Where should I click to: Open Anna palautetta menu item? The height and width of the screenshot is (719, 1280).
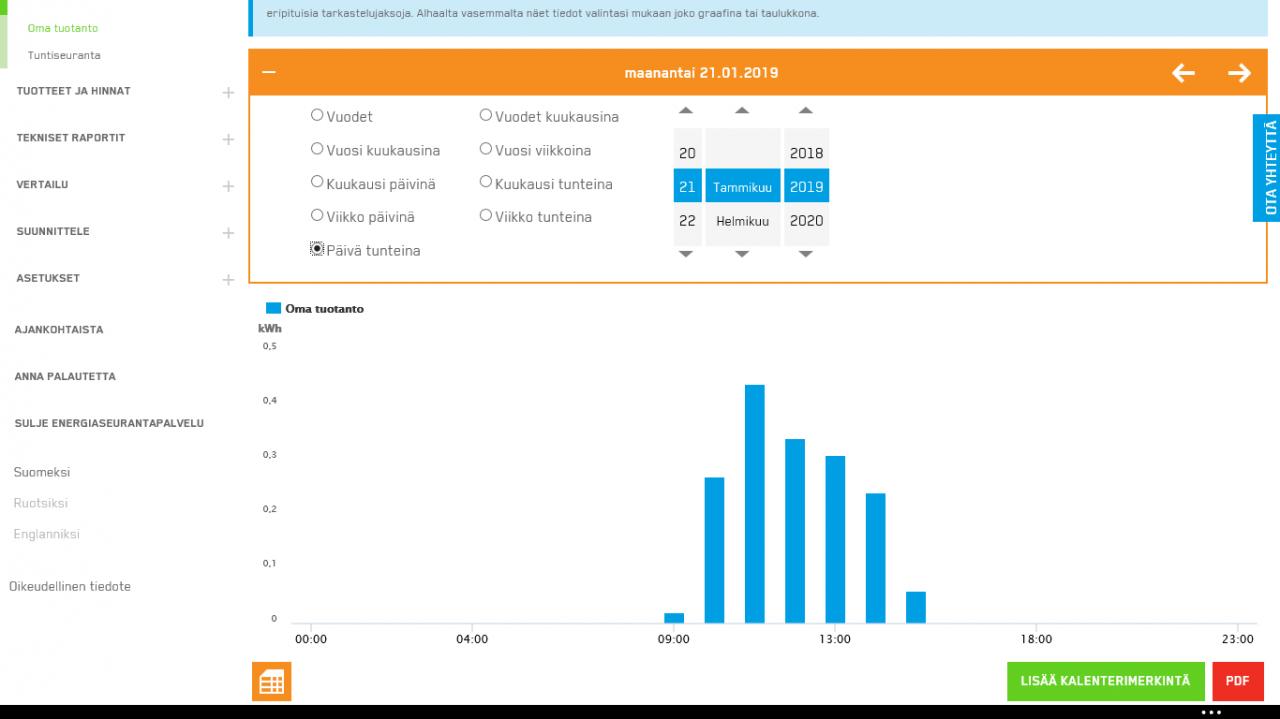[x=65, y=376]
